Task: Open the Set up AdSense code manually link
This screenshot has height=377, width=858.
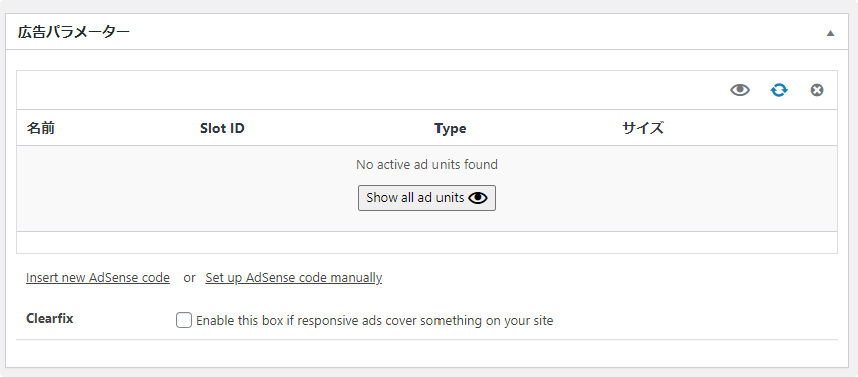Action: 294,277
